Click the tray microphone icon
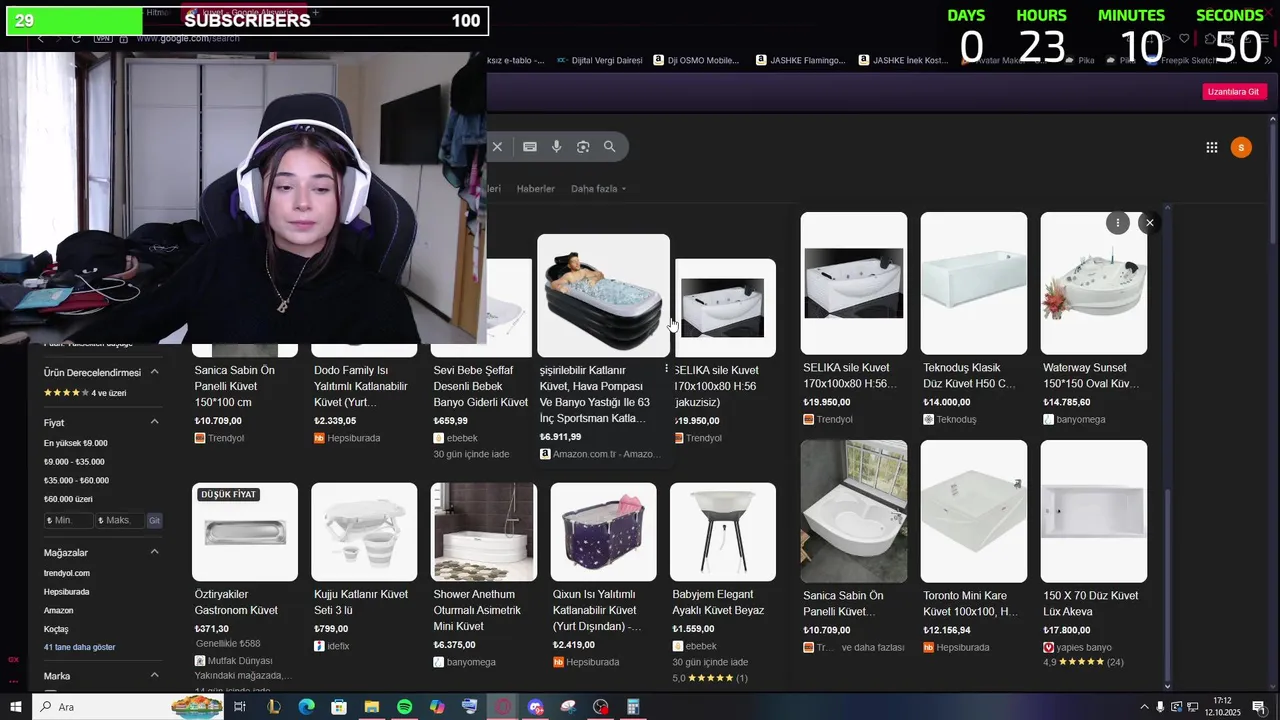The image size is (1280, 720). pyautogui.click(x=1160, y=707)
